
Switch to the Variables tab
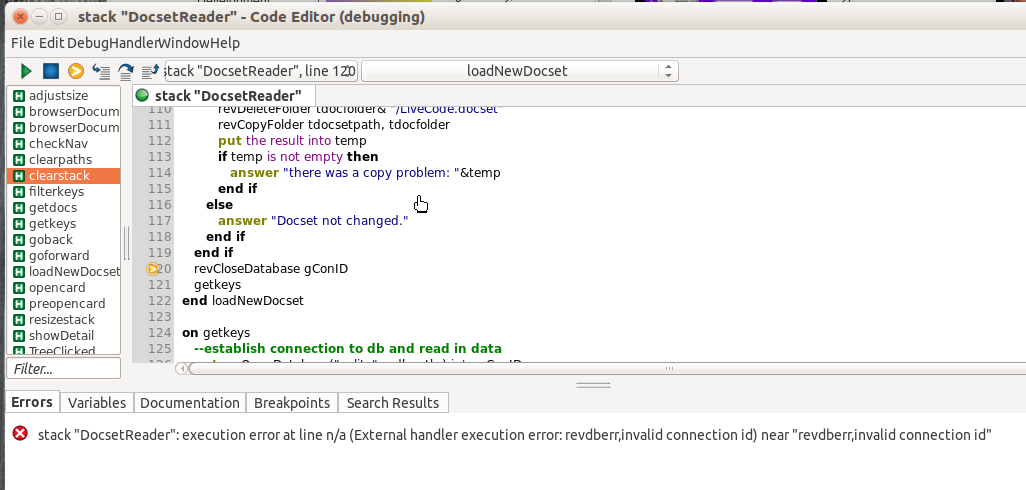[x=97, y=402]
